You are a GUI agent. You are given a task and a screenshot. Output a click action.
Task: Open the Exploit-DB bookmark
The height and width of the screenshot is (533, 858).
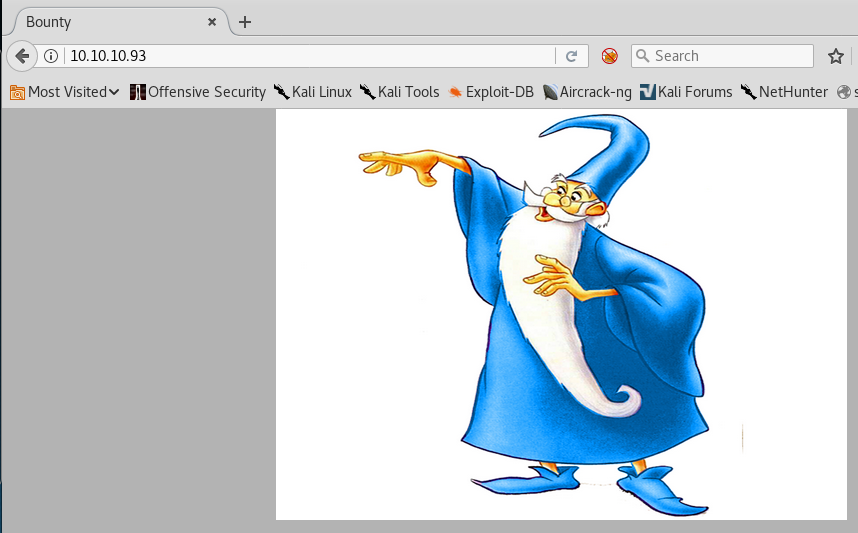click(x=491, y=92)
